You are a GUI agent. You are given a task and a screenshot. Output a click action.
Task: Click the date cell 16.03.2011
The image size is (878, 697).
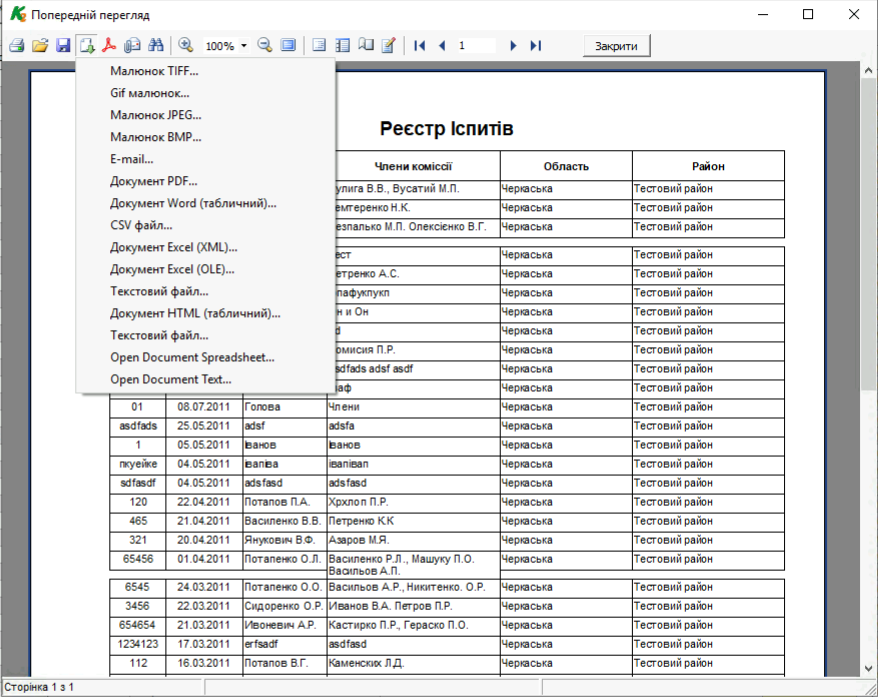(x=204, y=663)
